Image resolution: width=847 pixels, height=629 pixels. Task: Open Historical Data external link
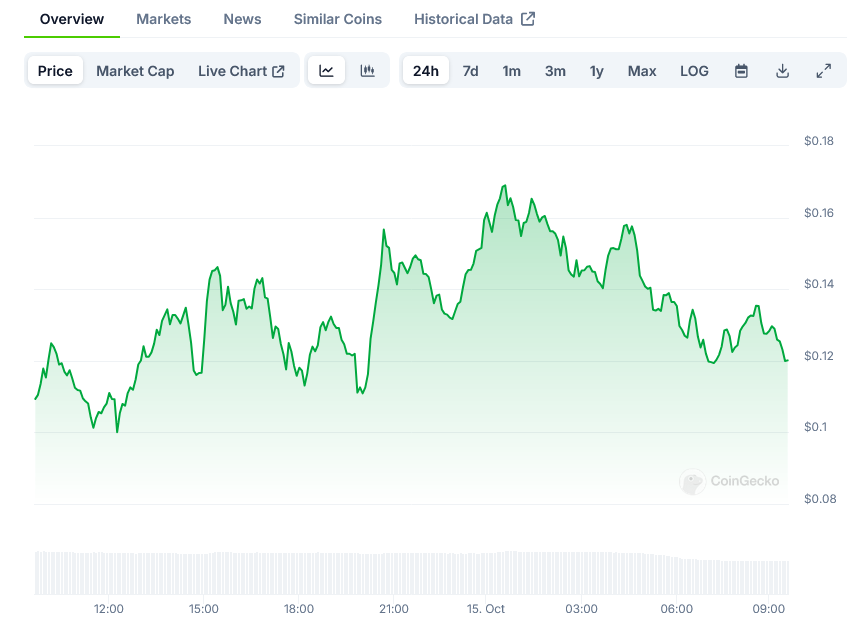[474, 19]
